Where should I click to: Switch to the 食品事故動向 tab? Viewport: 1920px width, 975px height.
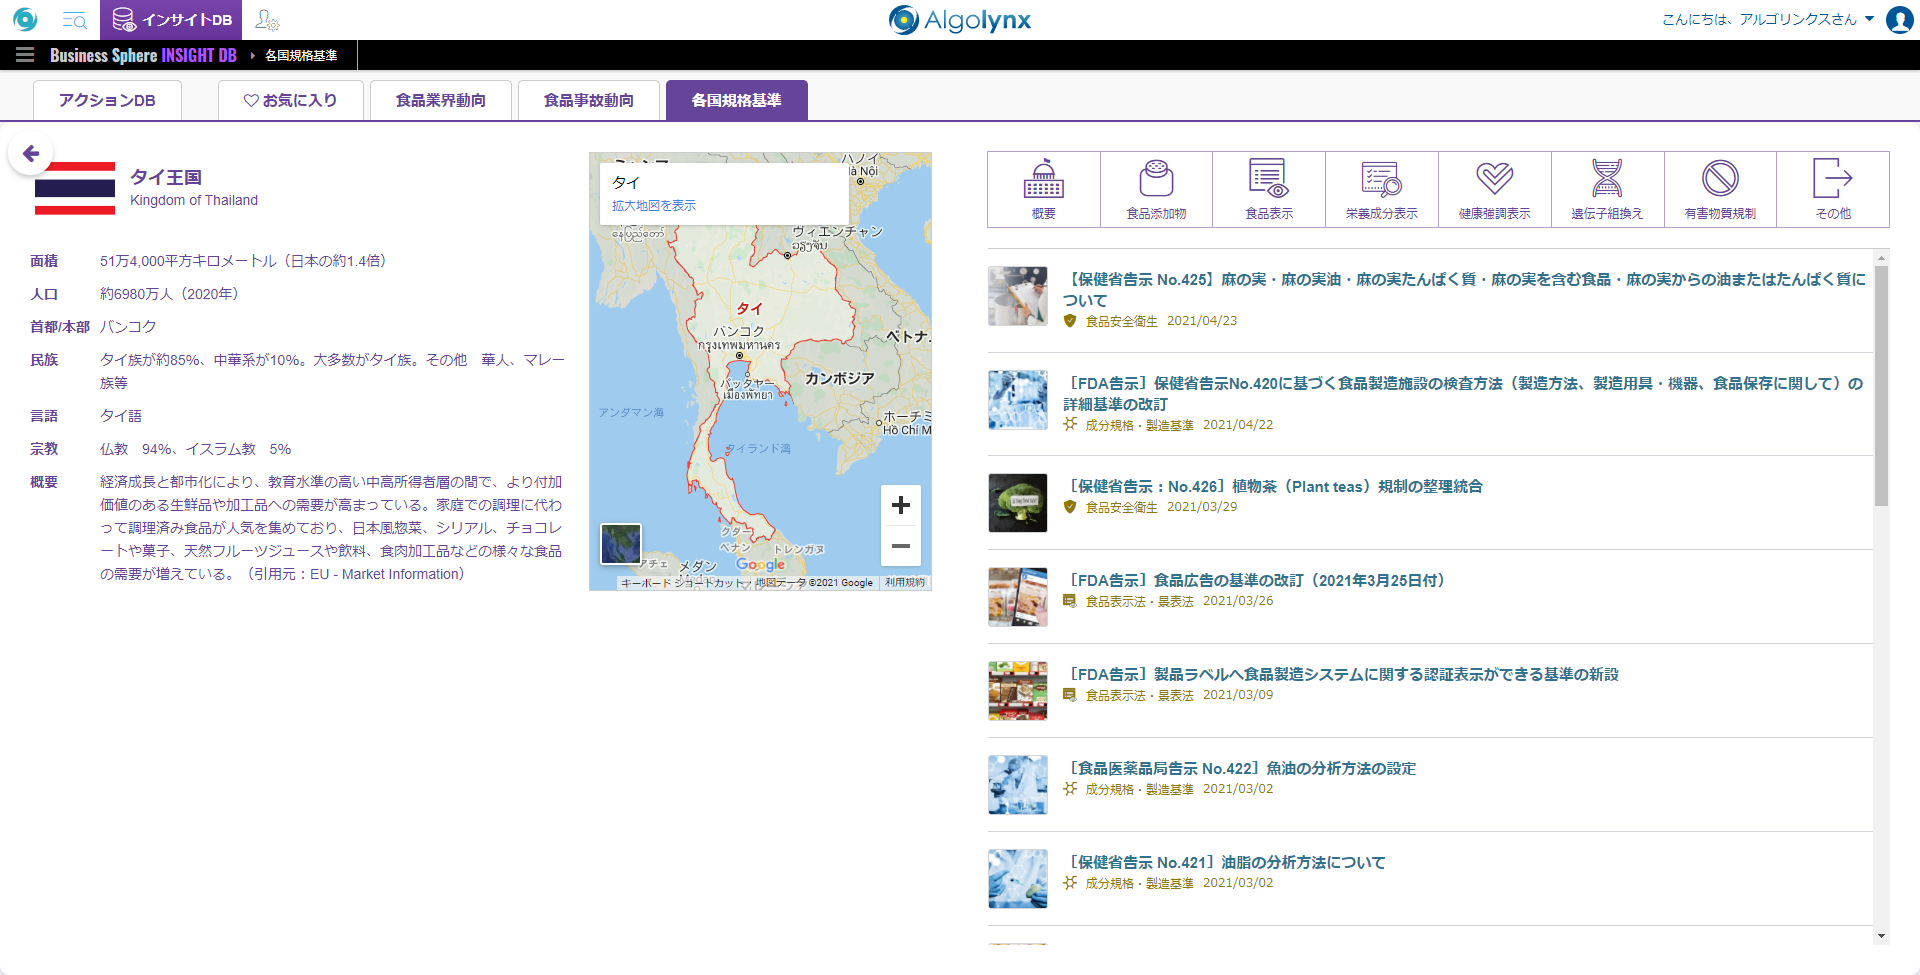tap(589, 100)
